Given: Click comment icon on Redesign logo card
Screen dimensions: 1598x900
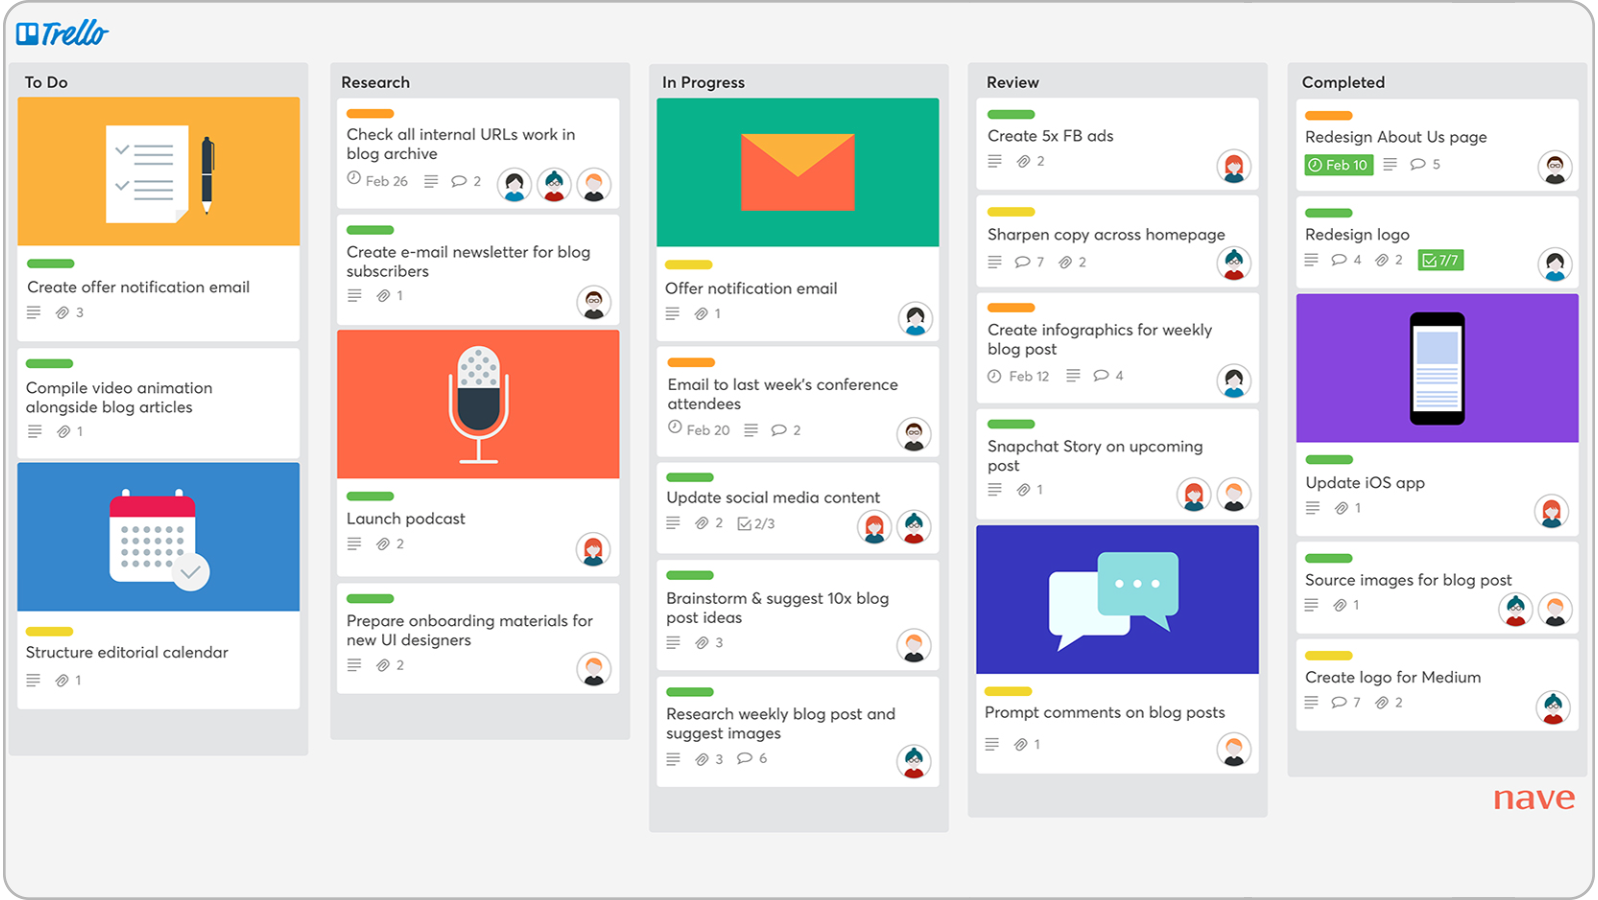Looking at the screenshot, I should (1339, 260).
